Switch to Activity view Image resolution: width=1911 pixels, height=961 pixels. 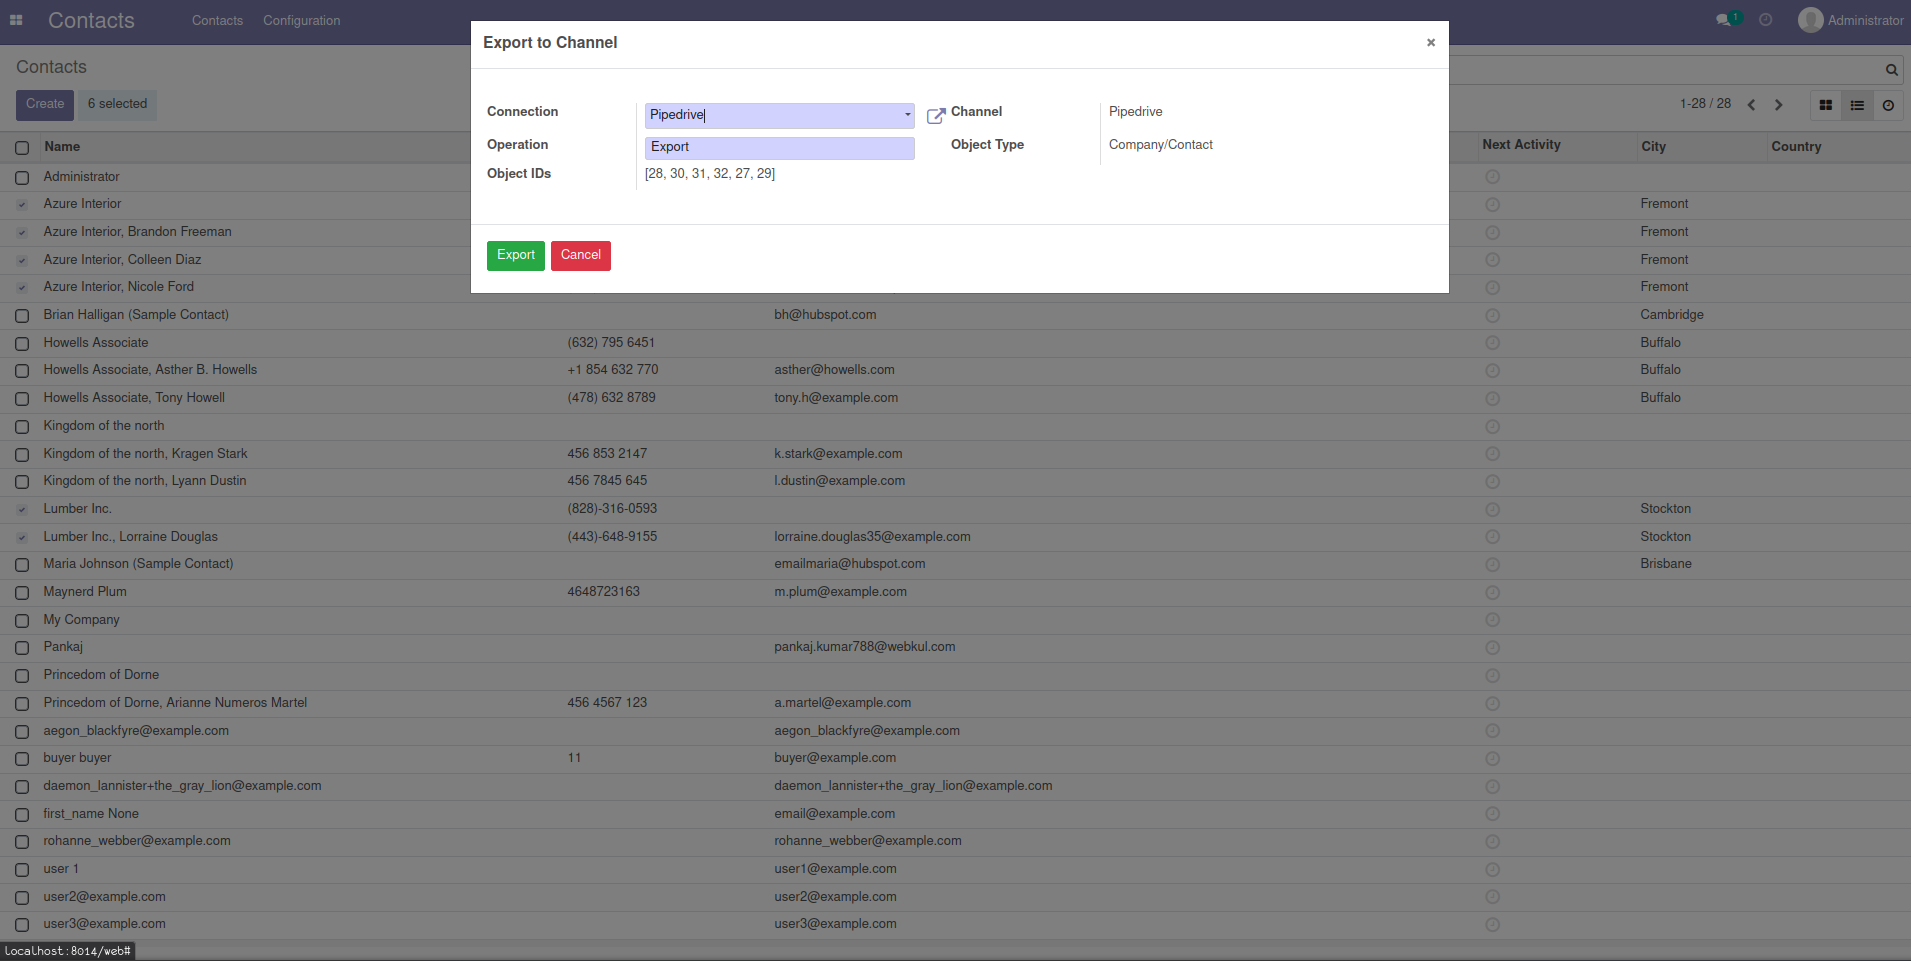(x=1888, y=105)
